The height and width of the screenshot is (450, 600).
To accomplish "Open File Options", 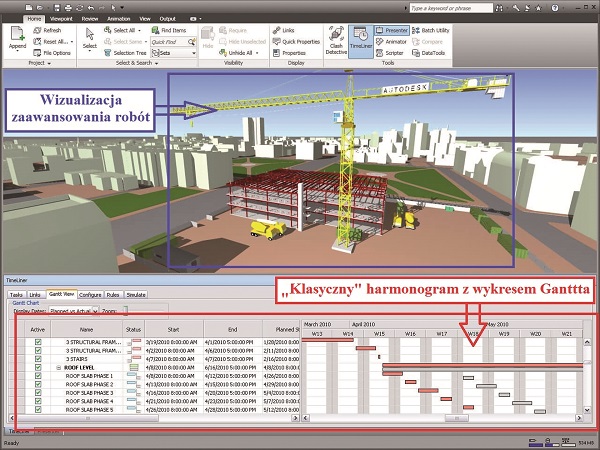I will click(x=52, y=53).
